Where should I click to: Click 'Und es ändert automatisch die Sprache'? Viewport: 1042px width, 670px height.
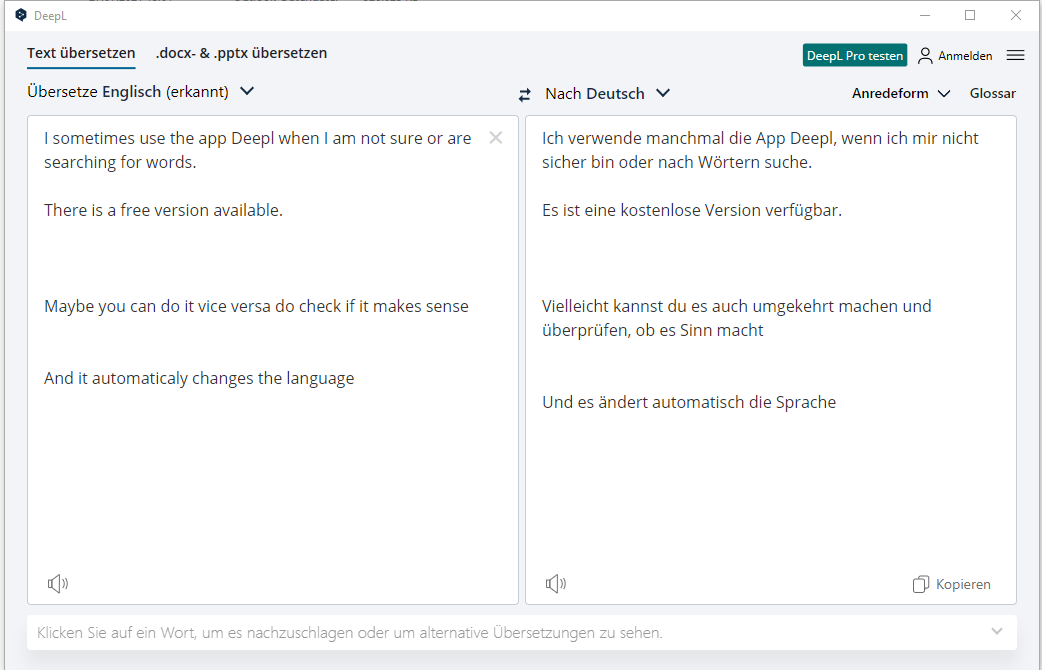coord(689,403)
